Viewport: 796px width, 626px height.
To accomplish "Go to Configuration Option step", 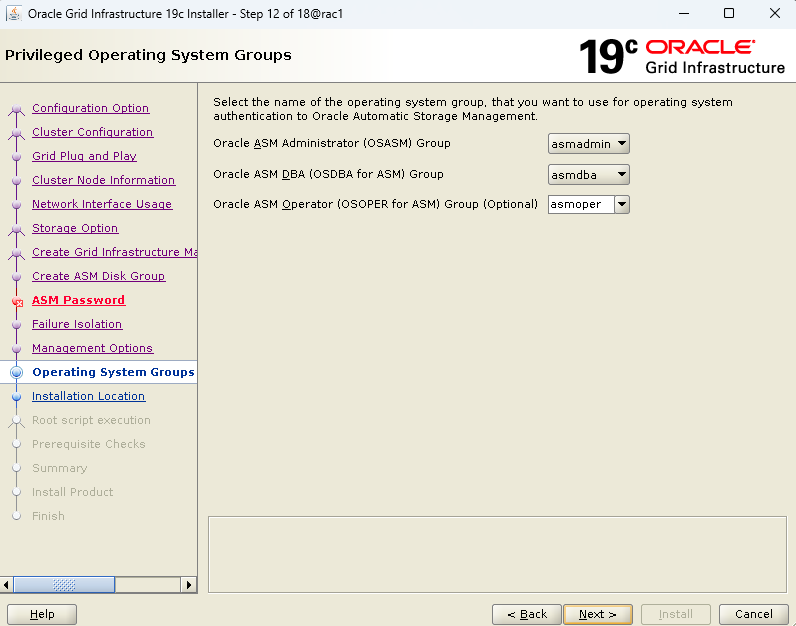I will (90, 108).
